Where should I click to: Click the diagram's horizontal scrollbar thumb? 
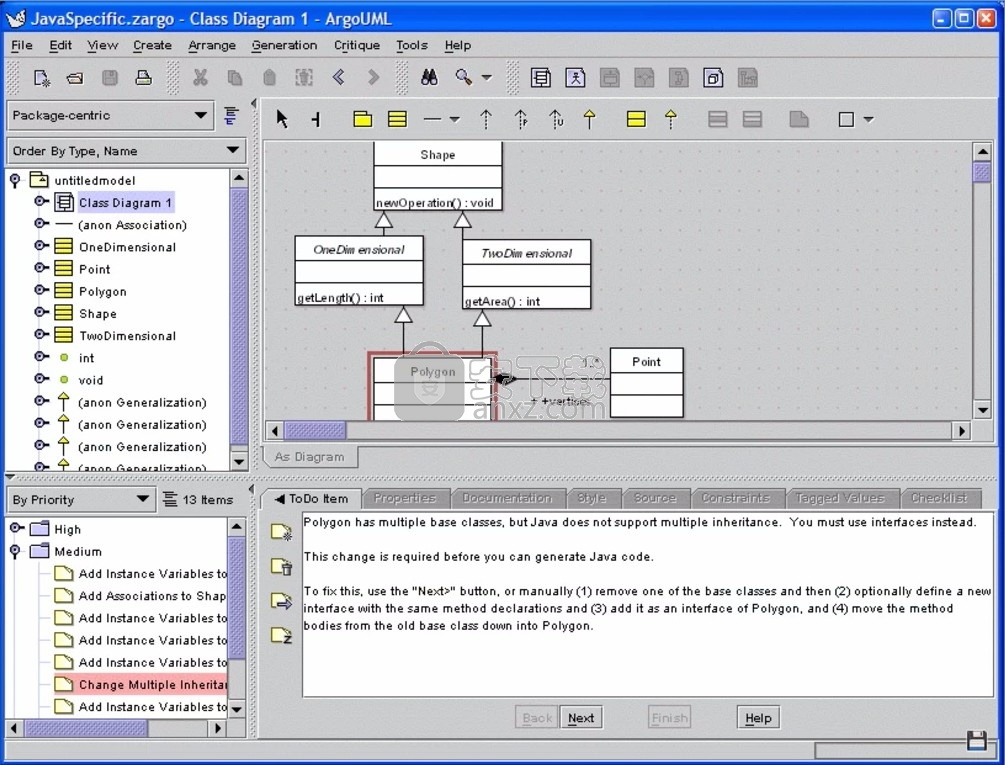click(314, 431)
